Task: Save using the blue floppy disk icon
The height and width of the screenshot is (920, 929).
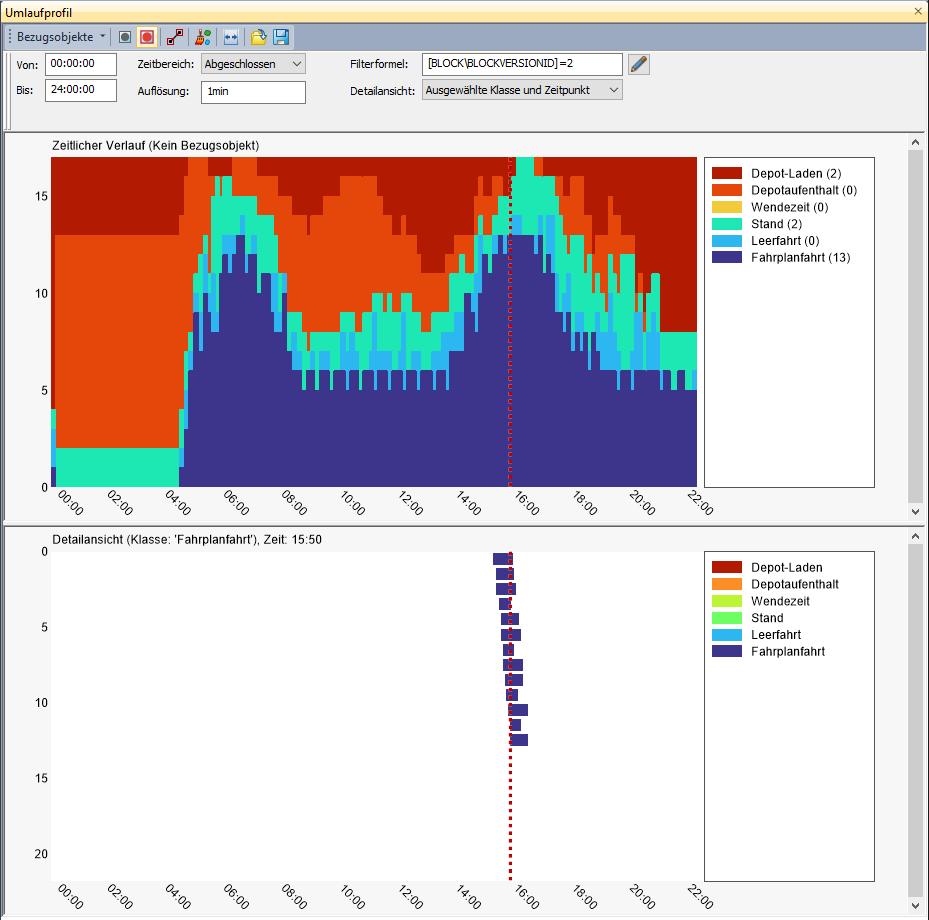Action: click(281, 37)
